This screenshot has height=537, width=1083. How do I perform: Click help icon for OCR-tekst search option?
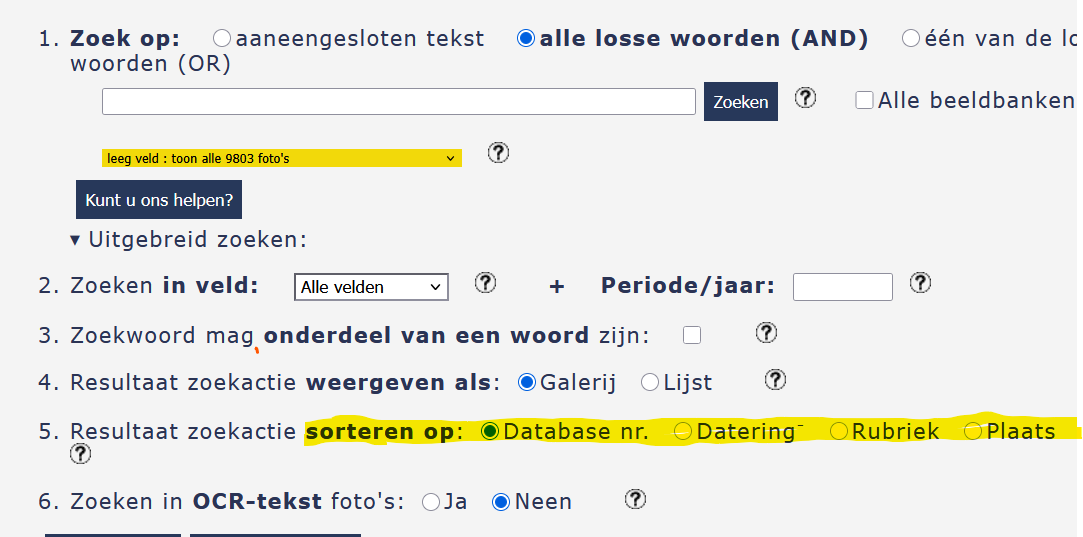[x=635, y=499]
